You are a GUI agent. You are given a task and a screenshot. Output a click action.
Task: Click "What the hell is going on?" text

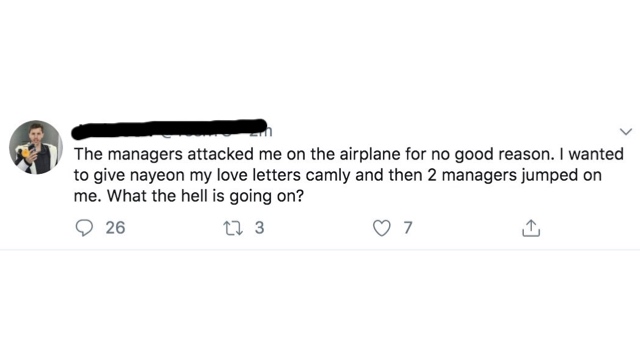click(206, 196)
